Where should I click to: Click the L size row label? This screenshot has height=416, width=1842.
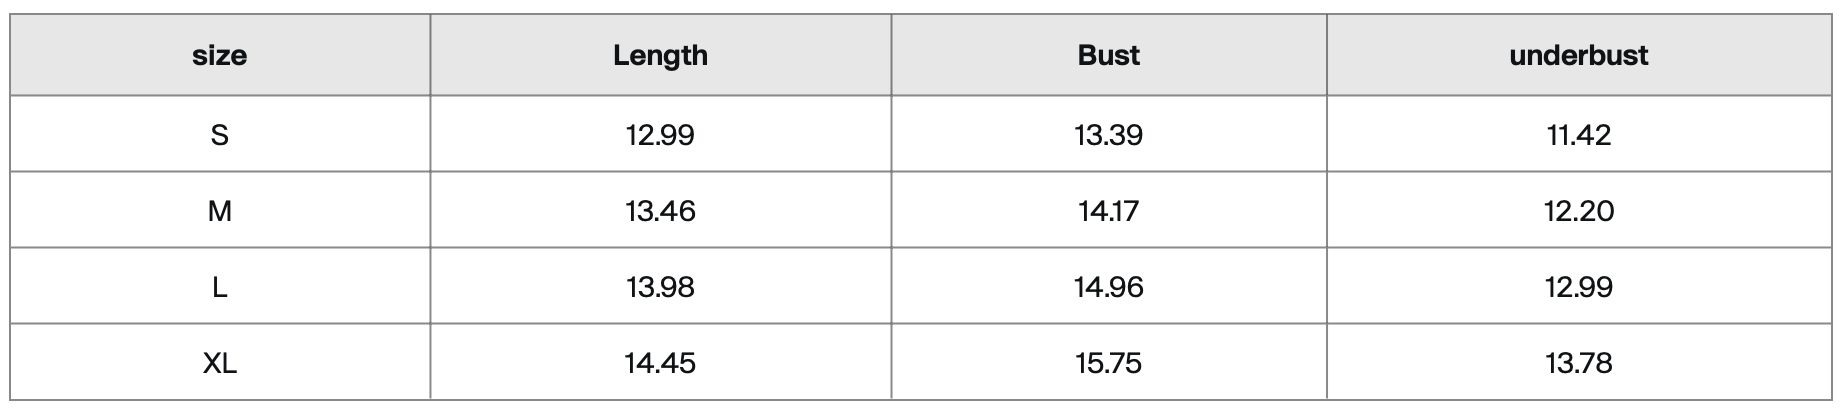tap(219, 287)
